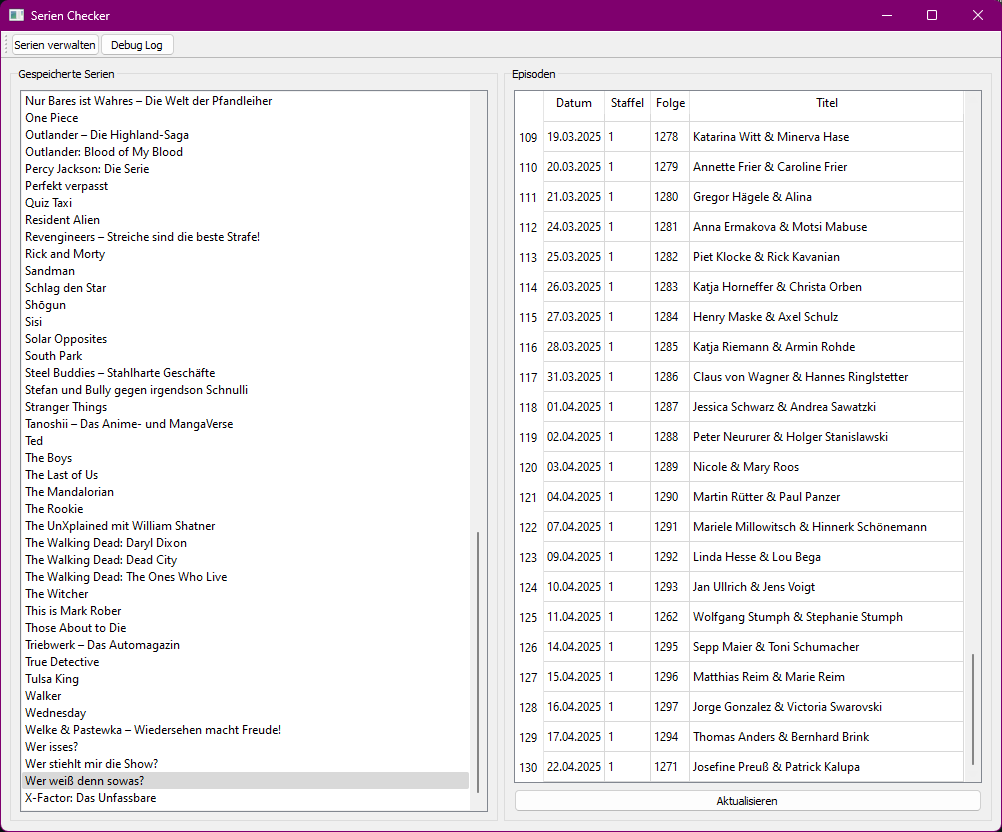The width and height of the screenshot is (1002, 832).
Task: Open the Debug Log toolbar button
Action: (x=137, y=45)
